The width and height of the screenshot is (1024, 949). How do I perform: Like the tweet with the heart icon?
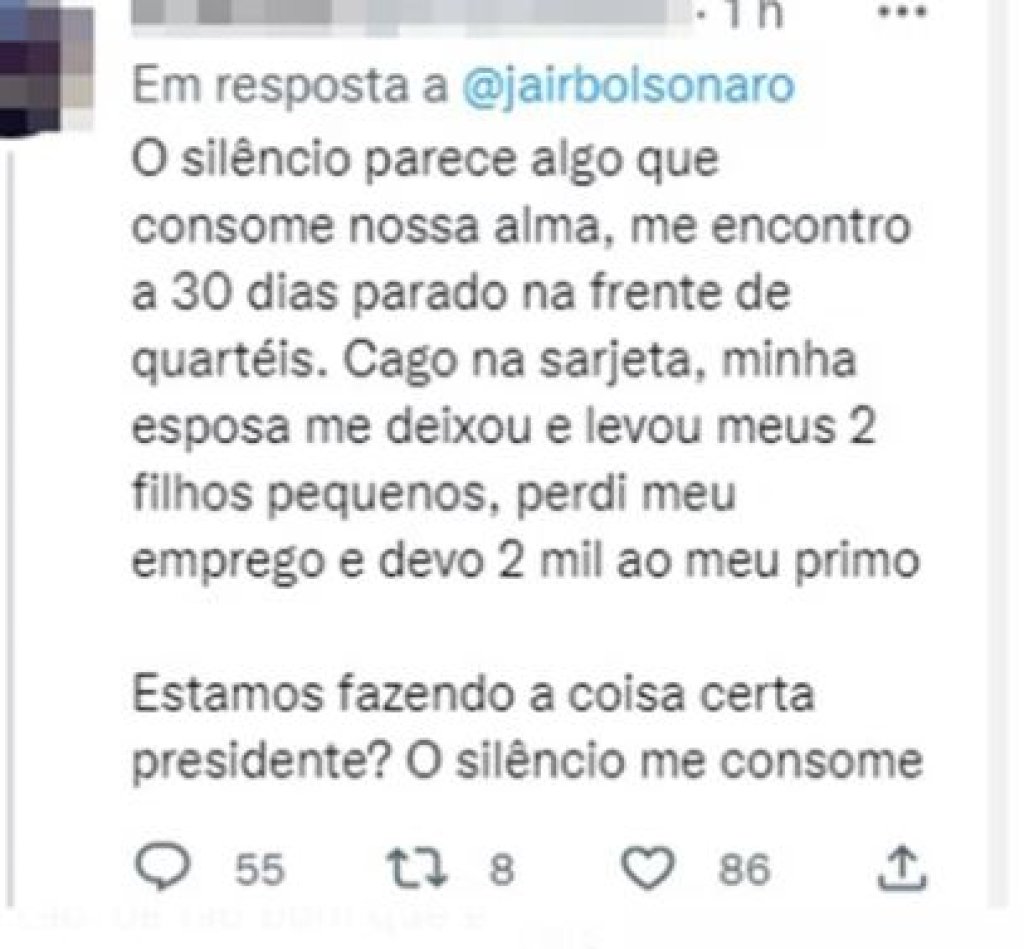pyautogui.click(x=647, y=868)
